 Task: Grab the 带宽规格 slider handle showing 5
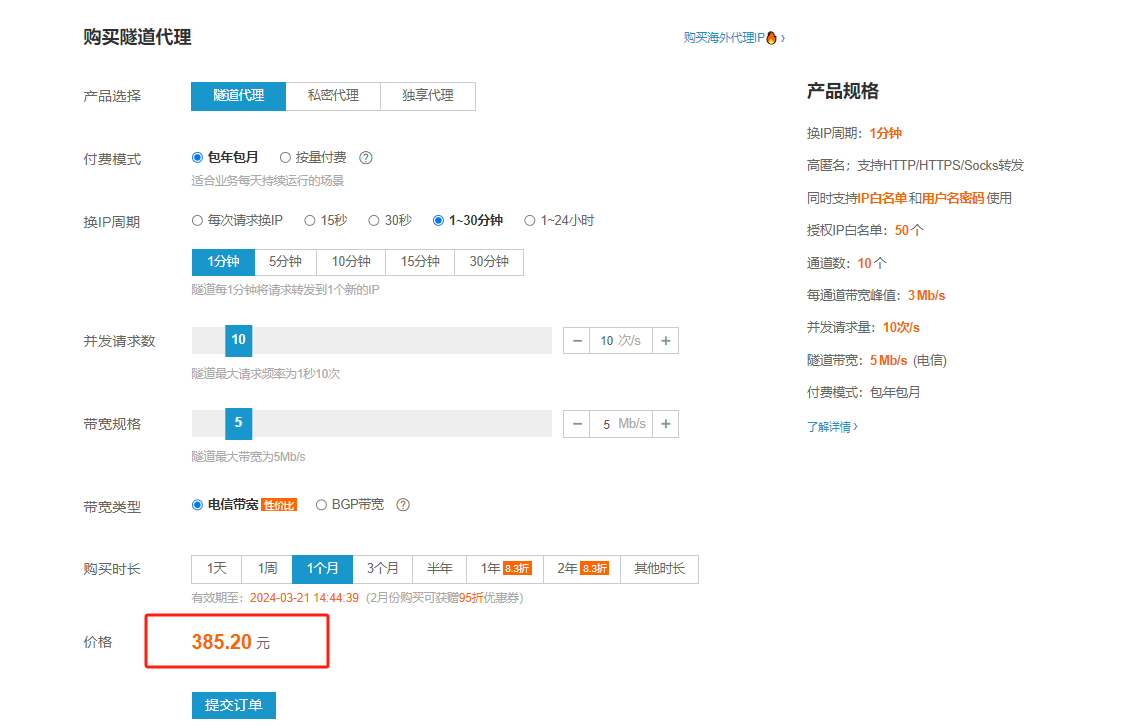point(239,423)
